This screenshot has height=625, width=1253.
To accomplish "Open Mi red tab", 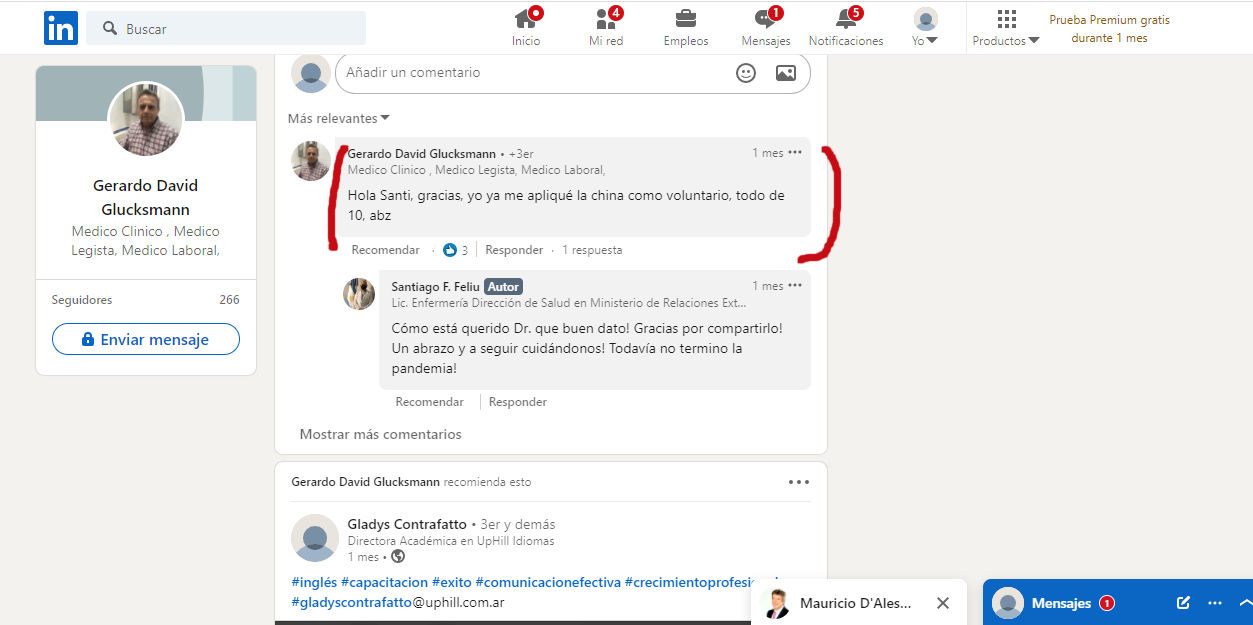I will [x=606, y=27].
